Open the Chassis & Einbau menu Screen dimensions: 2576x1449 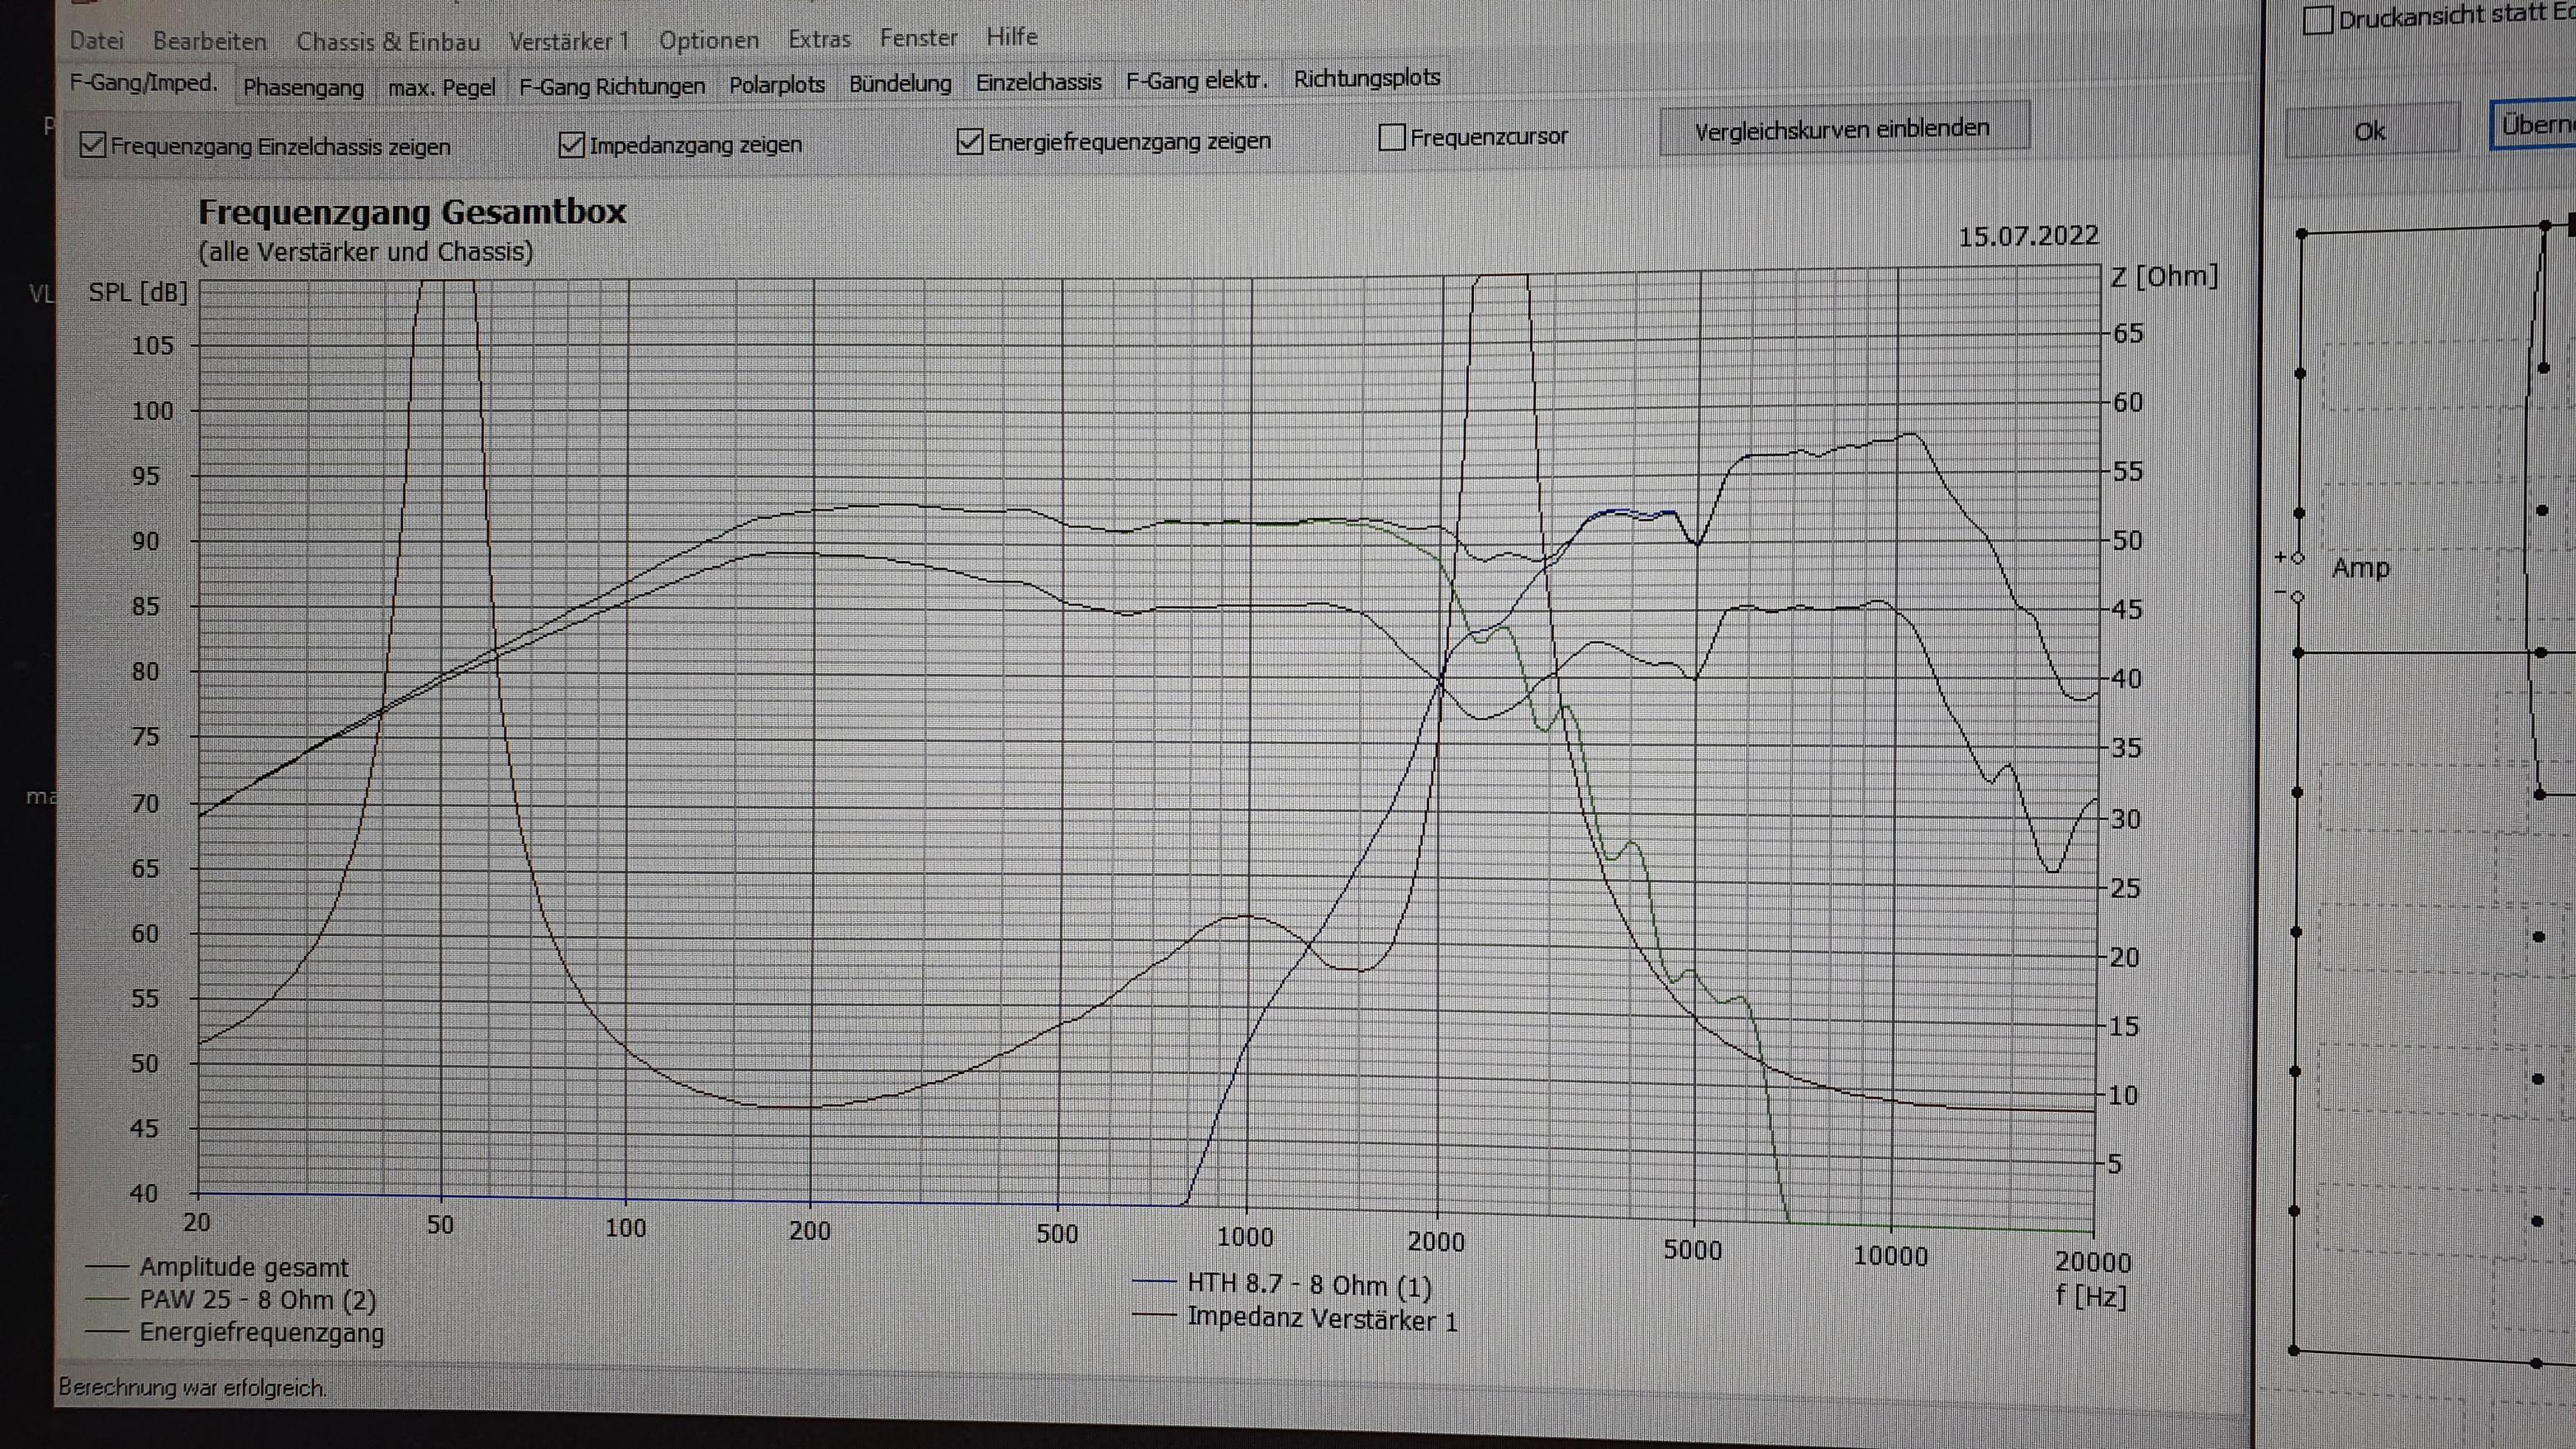[388, 41]
